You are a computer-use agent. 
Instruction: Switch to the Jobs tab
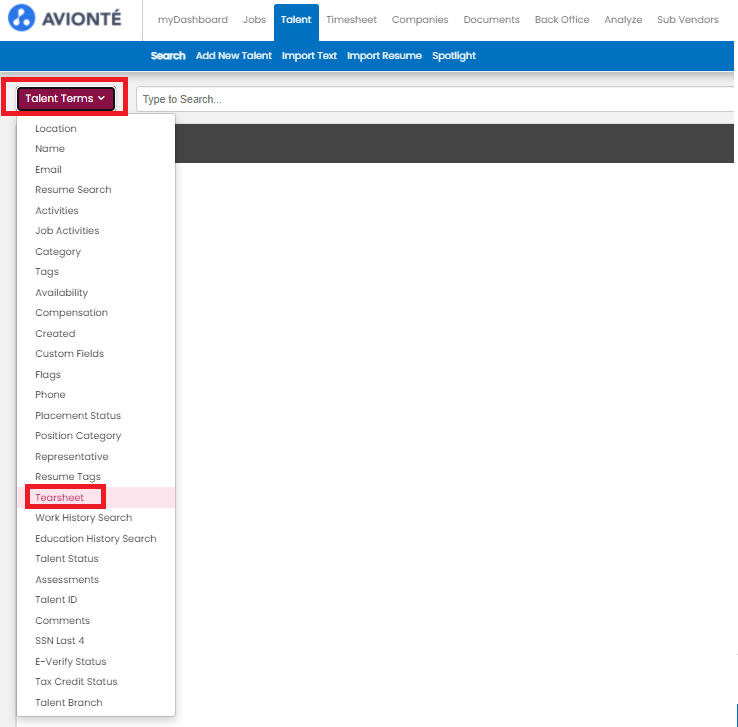[x=254, y=20]
